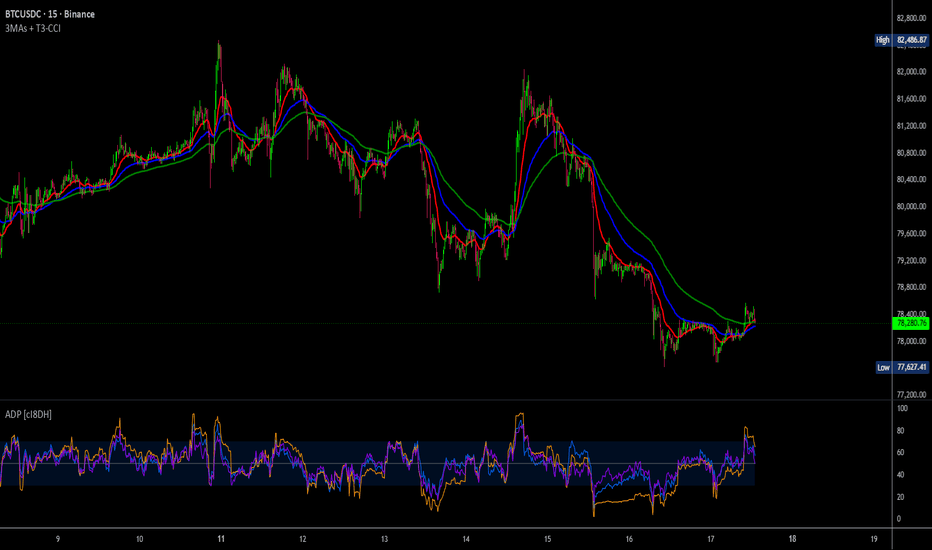
Task: Click the 40 level on the ADP scale
Action: pyautogui.click(x=900, y=474)
